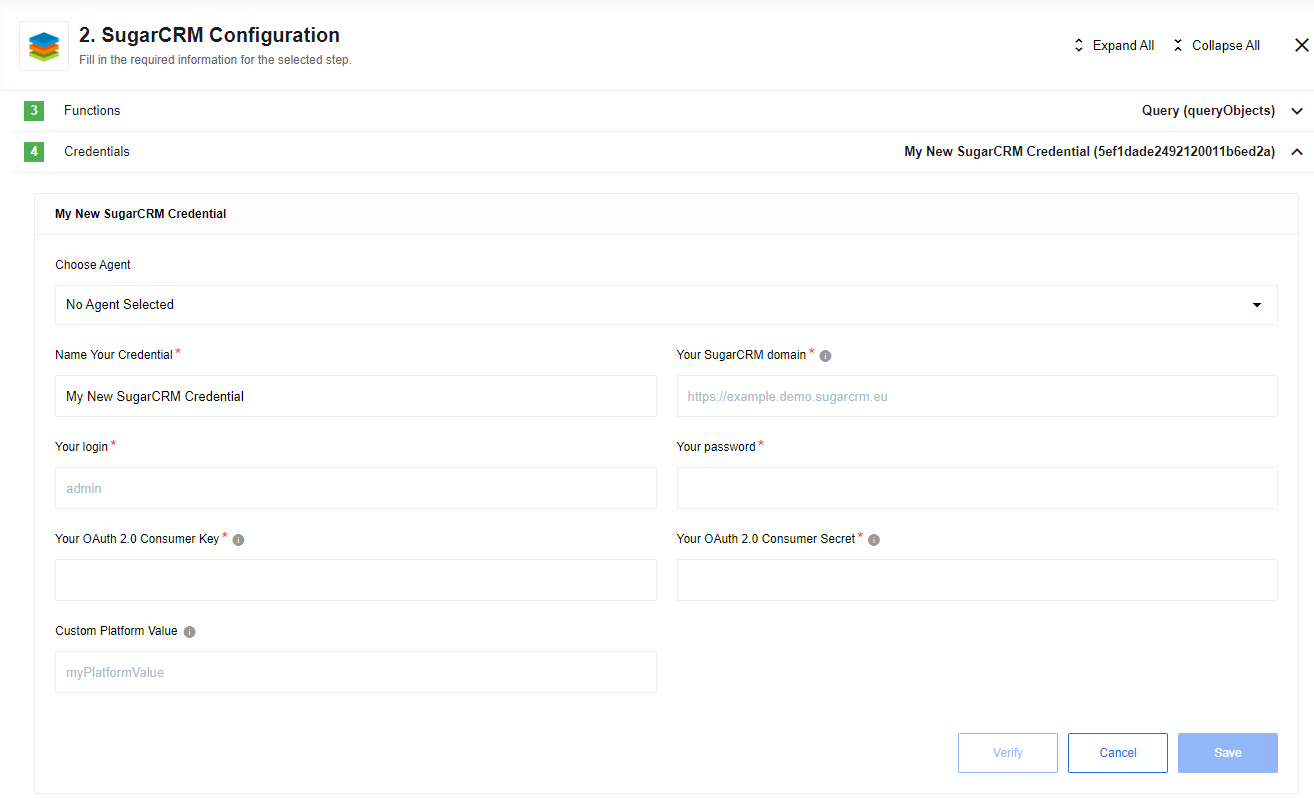Click the Verify button
The height and width of the screenshot is (798, 1314).
point(1007,752)
